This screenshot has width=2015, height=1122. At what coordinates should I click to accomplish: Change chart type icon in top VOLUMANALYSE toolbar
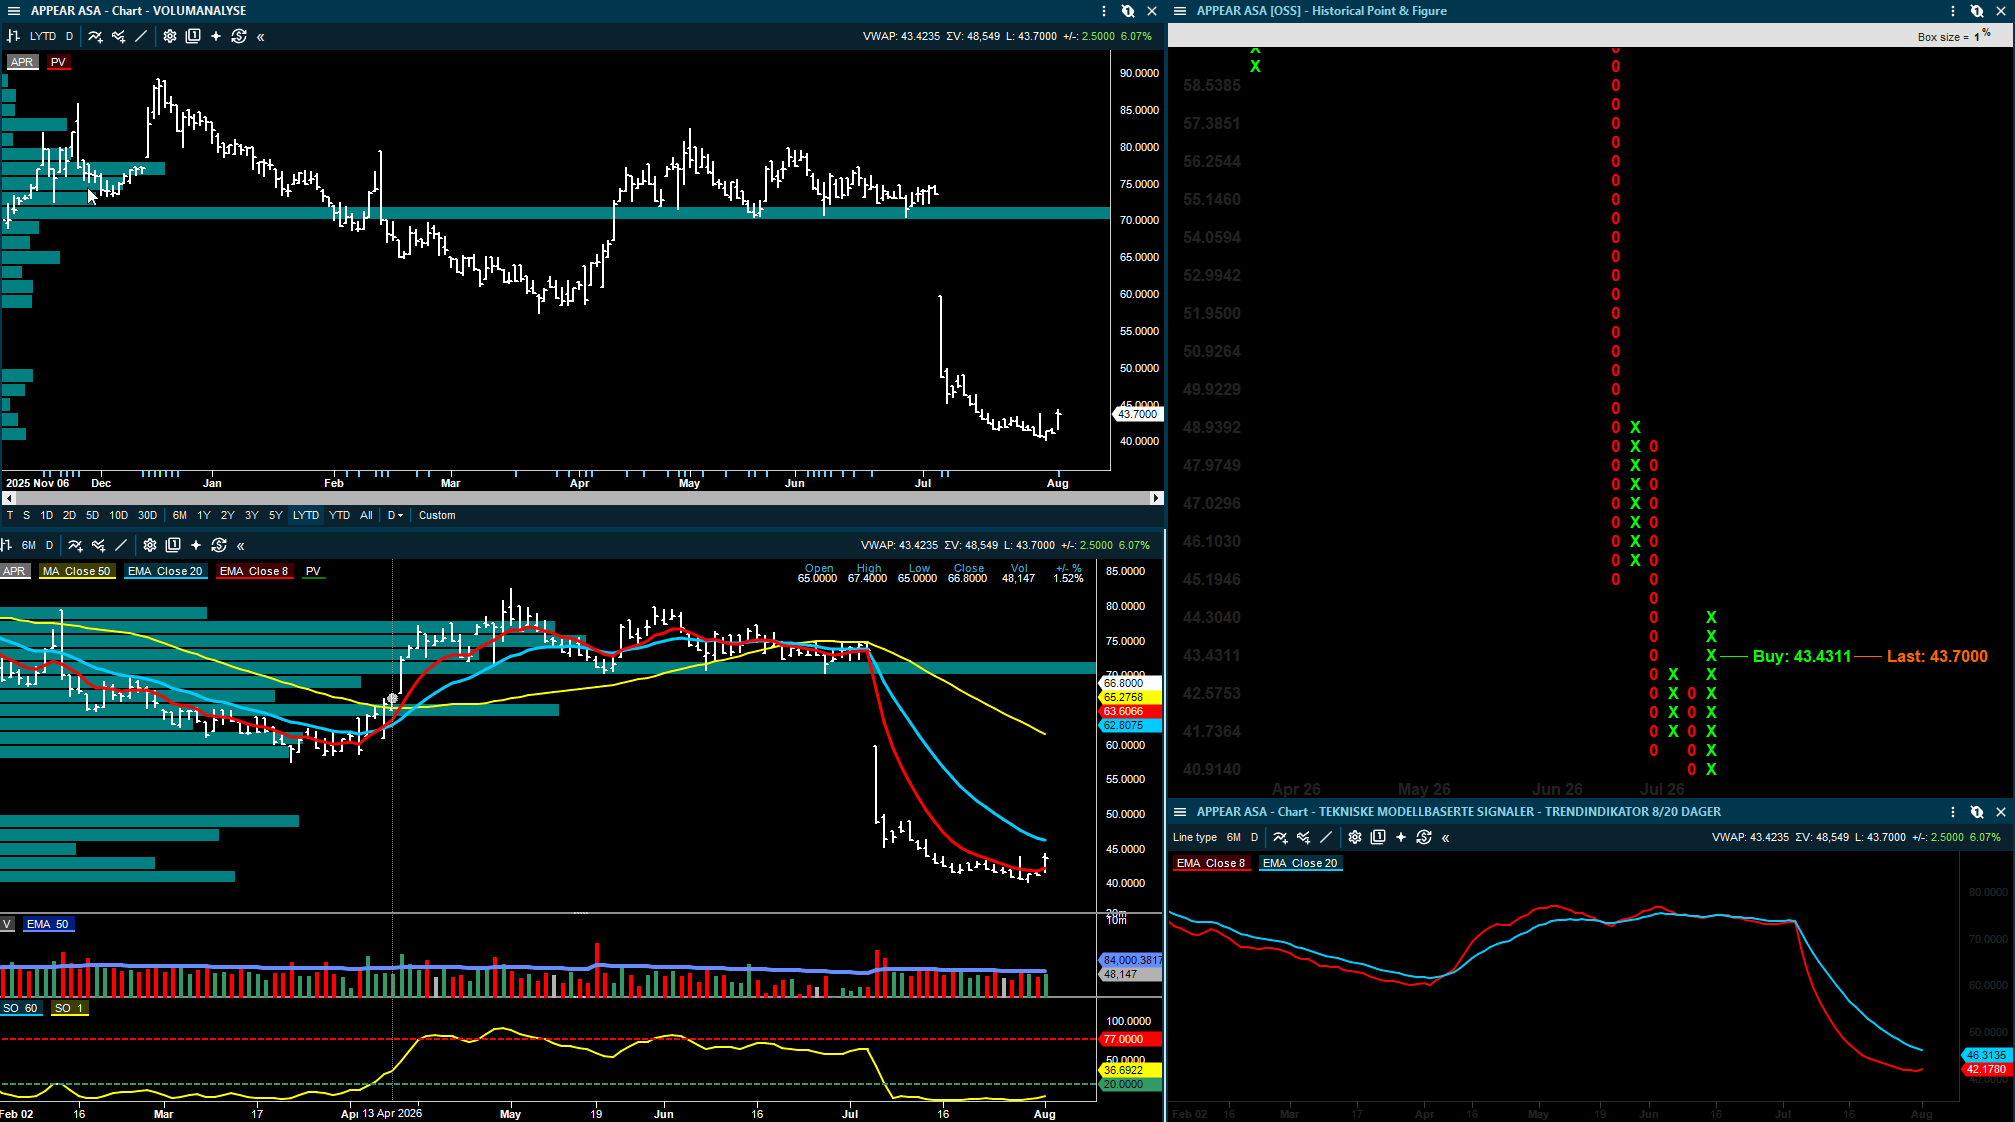click(14, 36)
